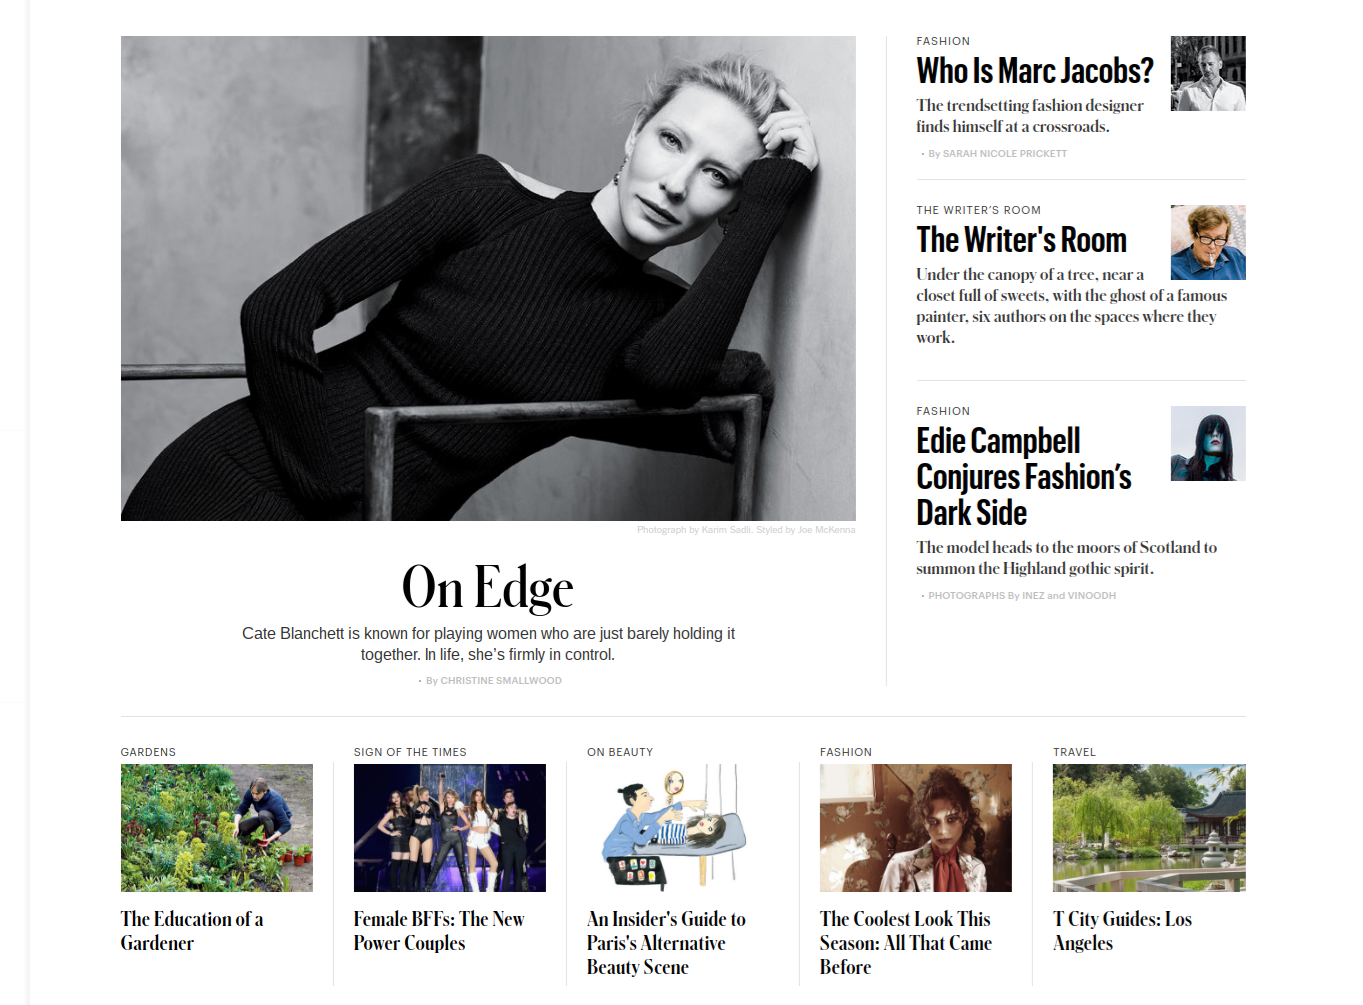
Task: Select the Gardens section label
Action: [x=148, y=752]
